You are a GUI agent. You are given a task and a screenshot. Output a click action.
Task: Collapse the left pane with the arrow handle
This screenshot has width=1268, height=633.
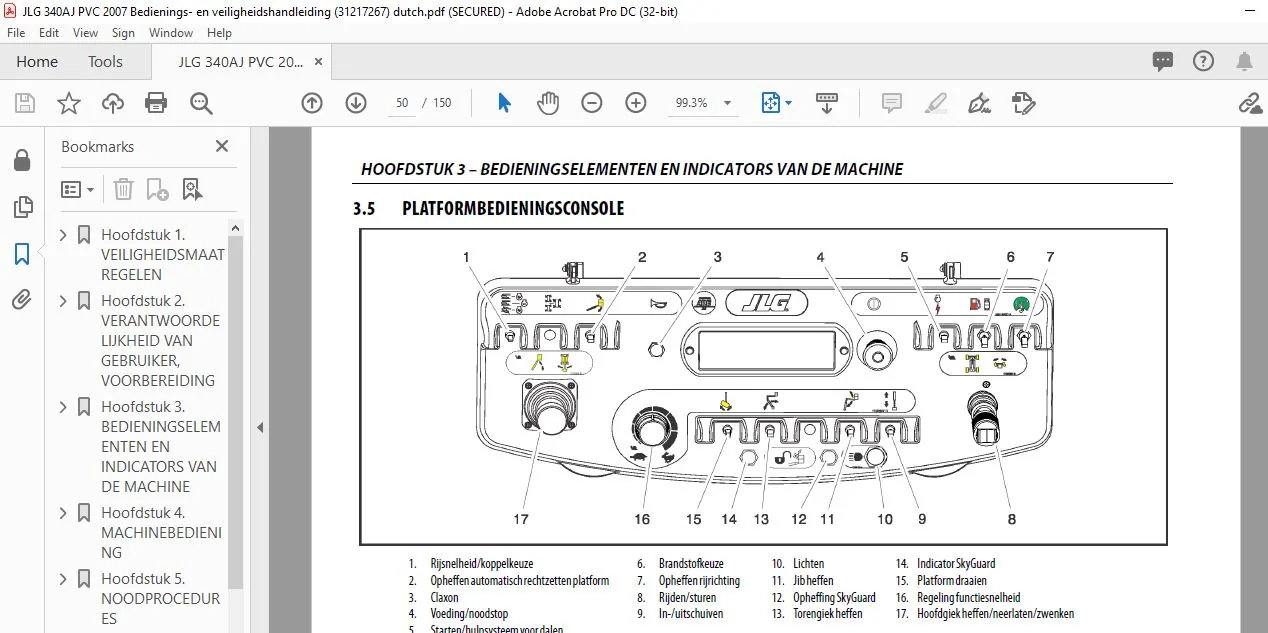pos(260,427)
